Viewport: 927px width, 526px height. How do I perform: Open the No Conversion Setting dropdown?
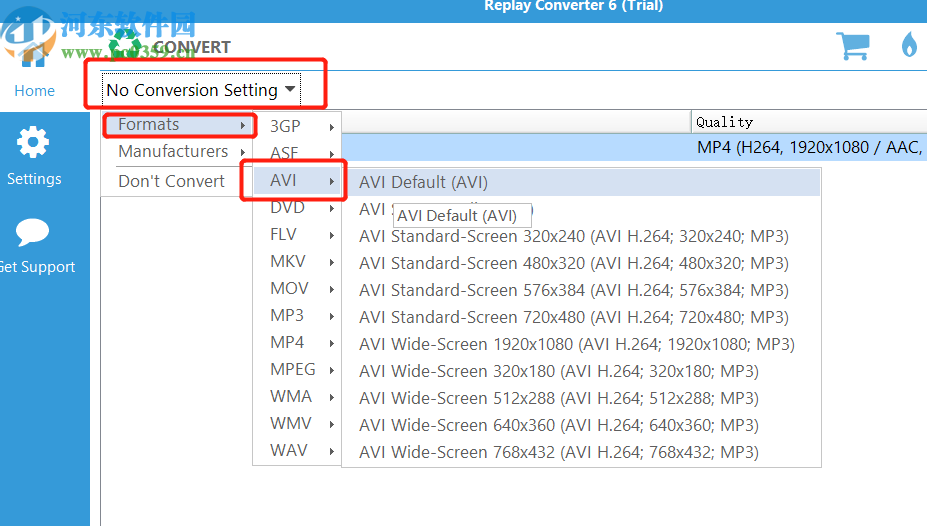click(x=200, y=90)
